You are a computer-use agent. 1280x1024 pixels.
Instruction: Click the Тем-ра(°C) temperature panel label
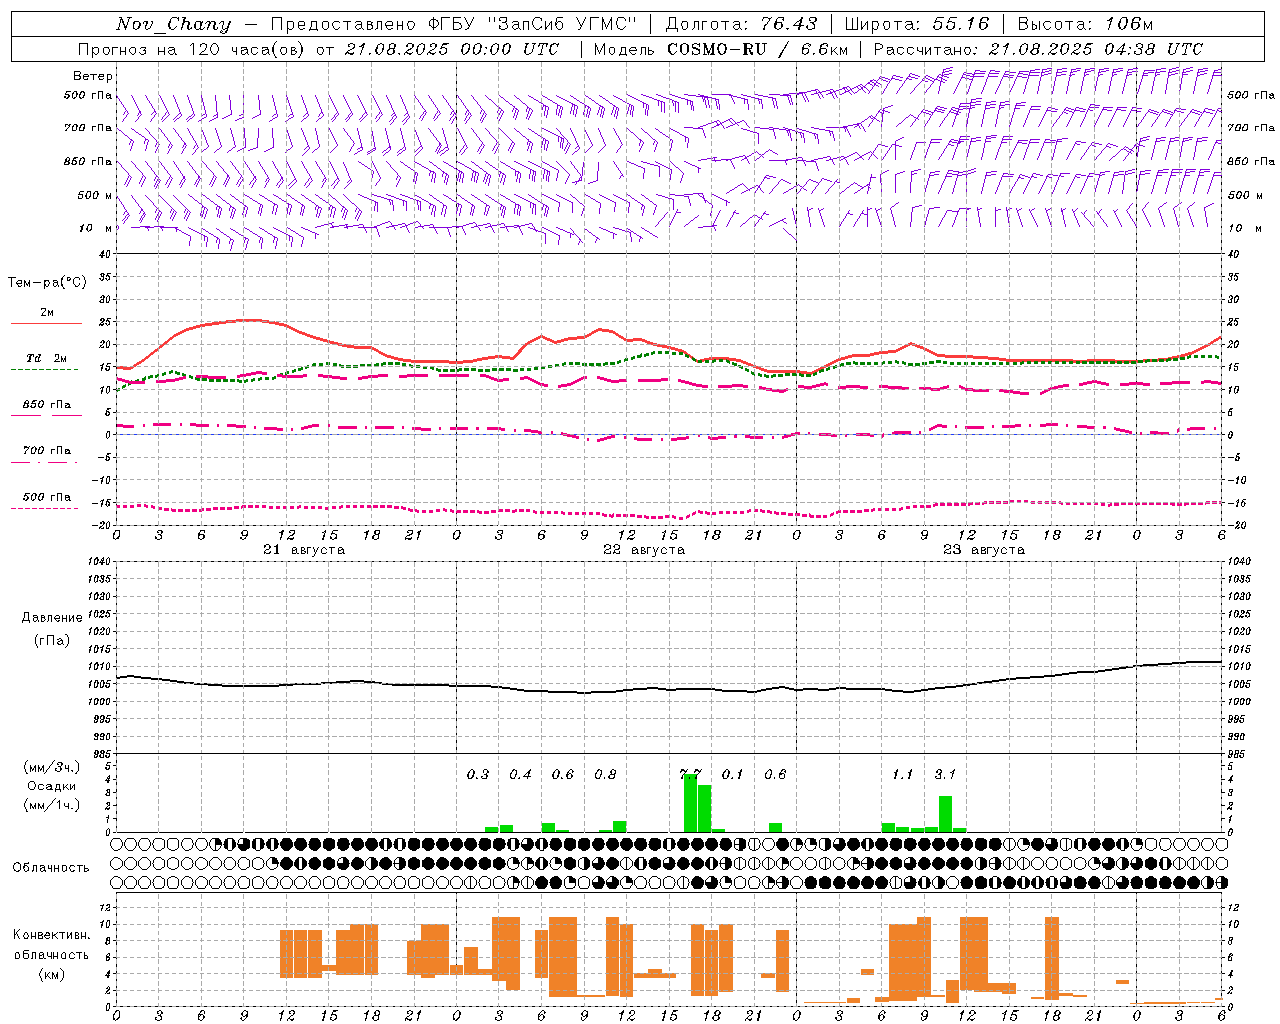point(47,283)
